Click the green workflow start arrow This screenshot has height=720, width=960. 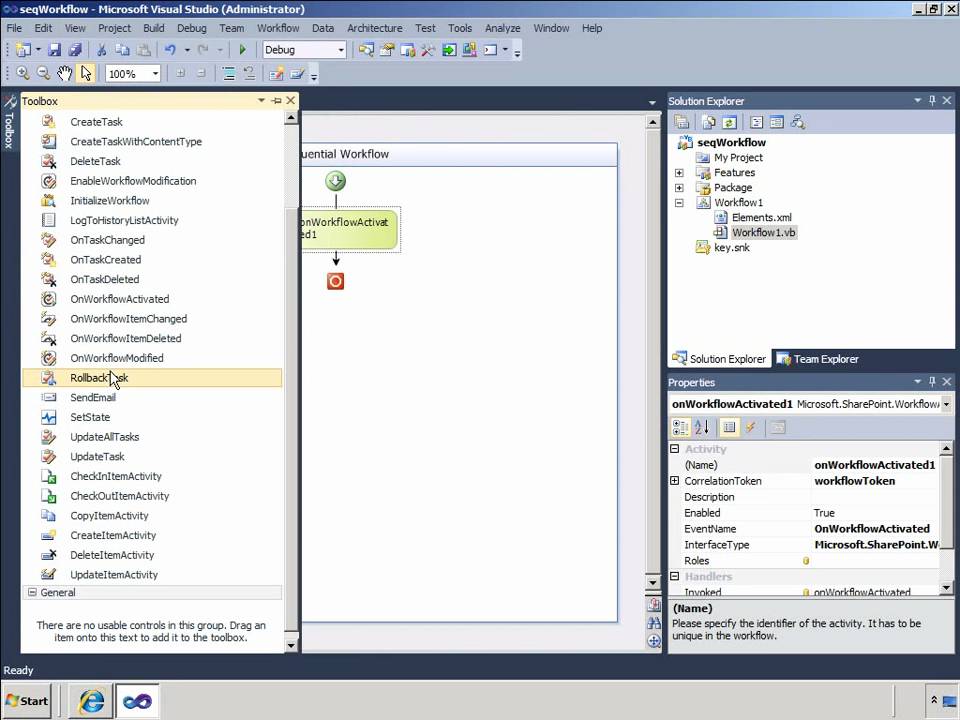[336, 181]
